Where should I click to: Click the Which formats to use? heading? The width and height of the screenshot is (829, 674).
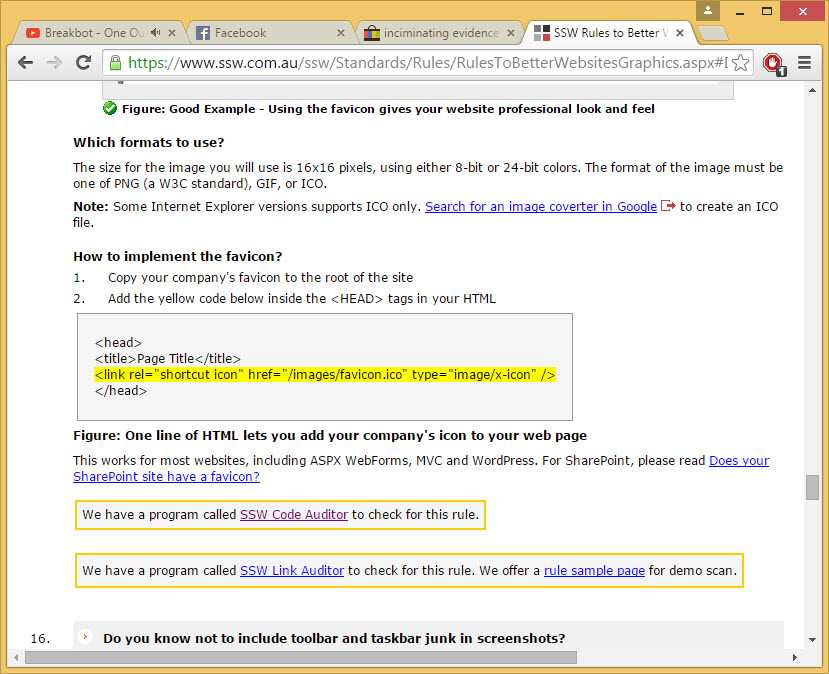coord(149,142)
